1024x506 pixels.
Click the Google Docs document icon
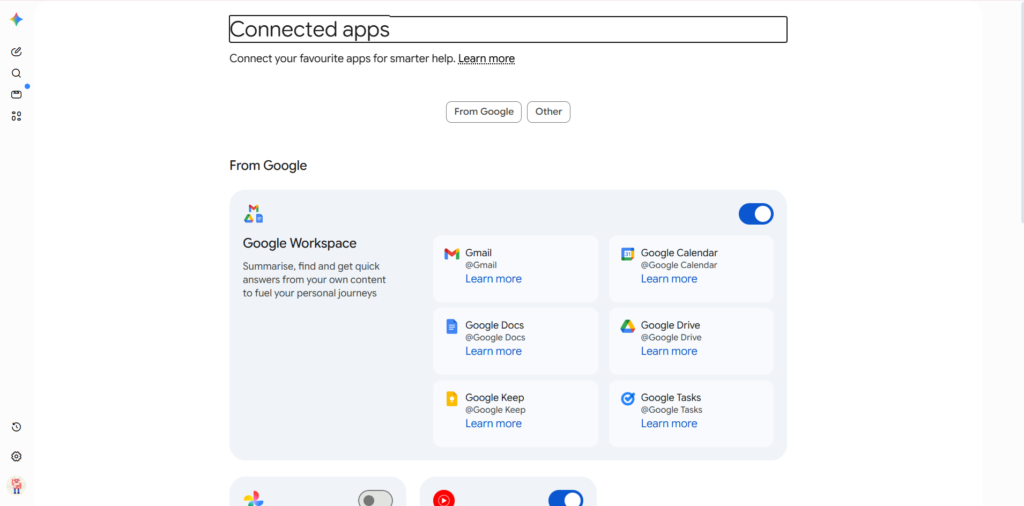tap(451, 326)
